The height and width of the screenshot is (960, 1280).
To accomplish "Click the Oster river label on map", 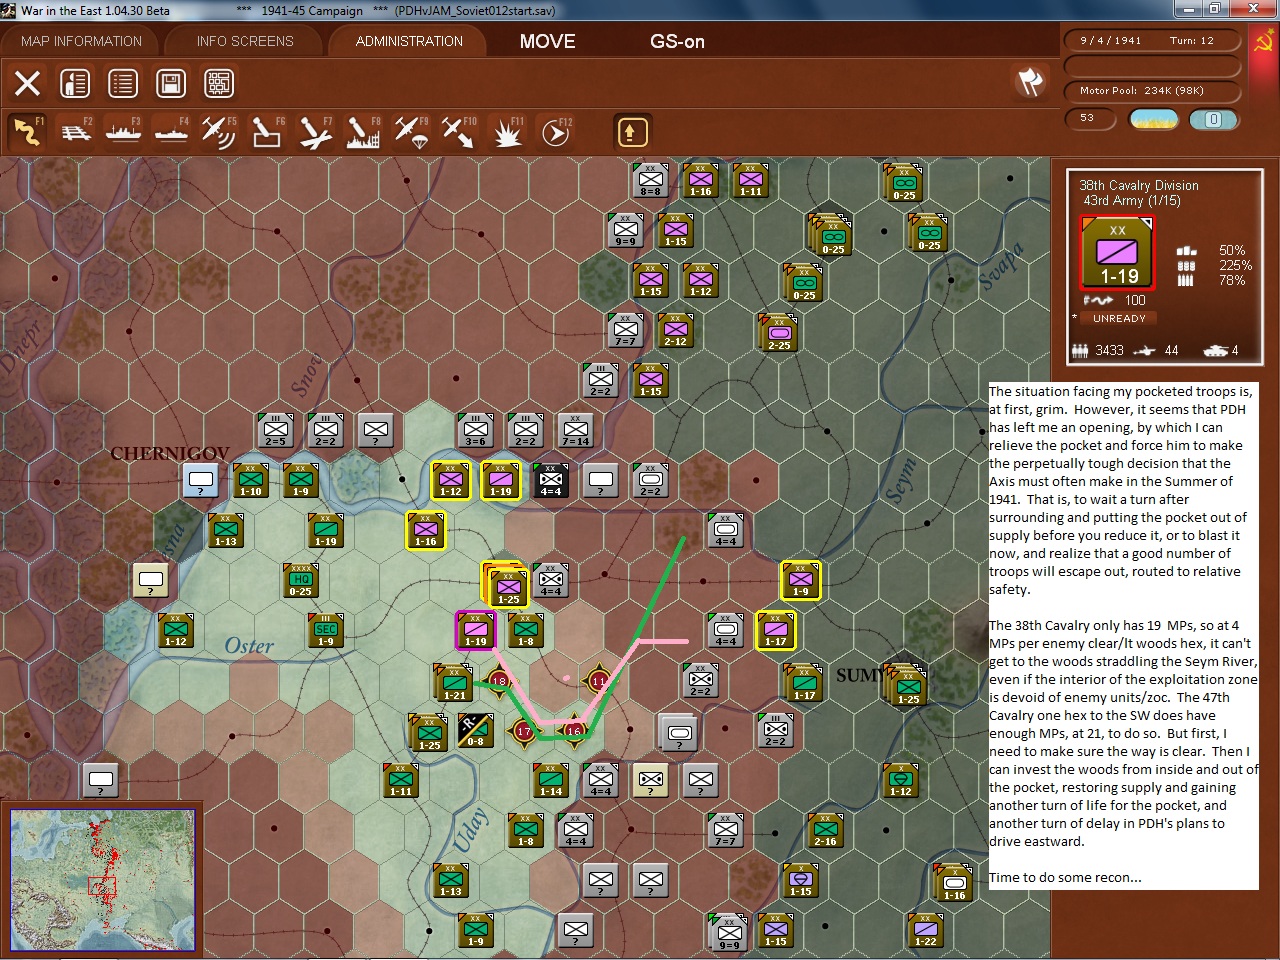I will tap(249, 646).
